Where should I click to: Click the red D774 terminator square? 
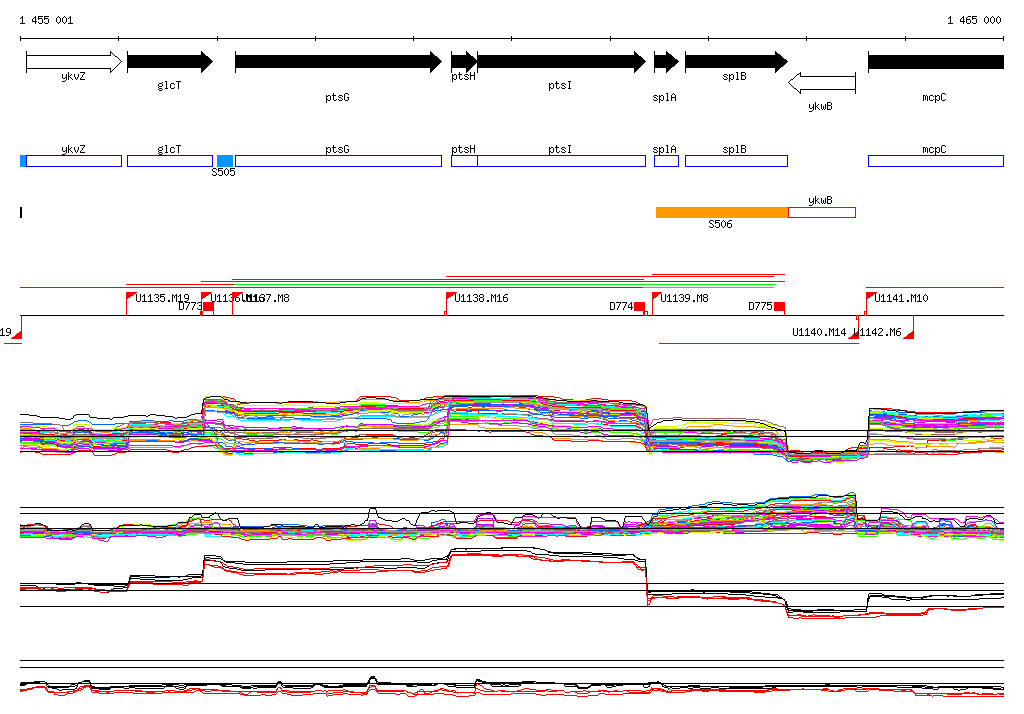click(639, 306)
